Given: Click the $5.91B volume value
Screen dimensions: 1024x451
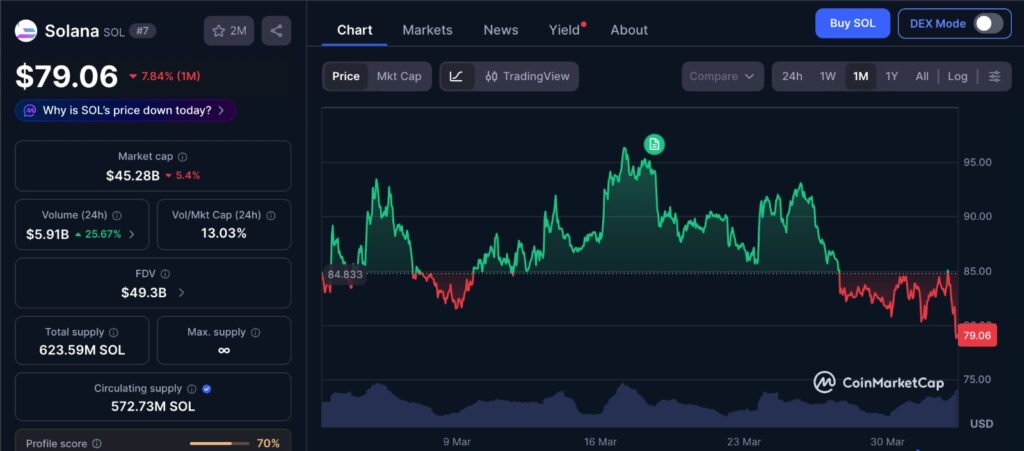Looking at the screenshot, I should coord(47,234).
